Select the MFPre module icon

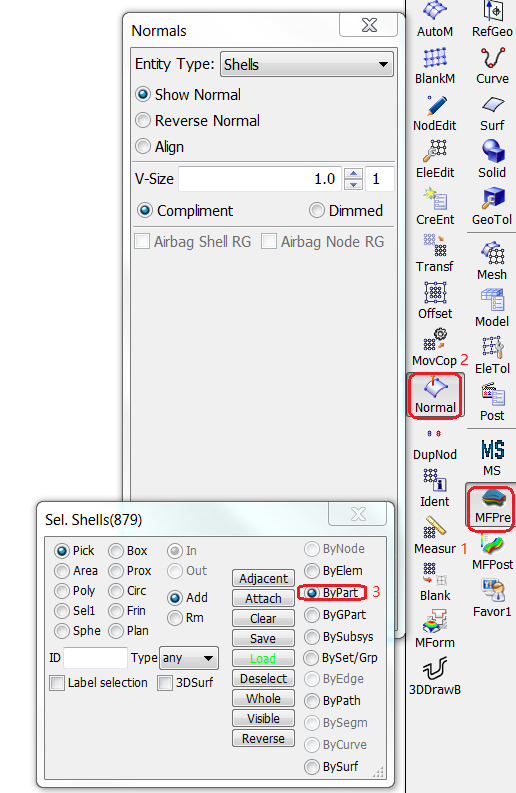click(x=492, y=505)
